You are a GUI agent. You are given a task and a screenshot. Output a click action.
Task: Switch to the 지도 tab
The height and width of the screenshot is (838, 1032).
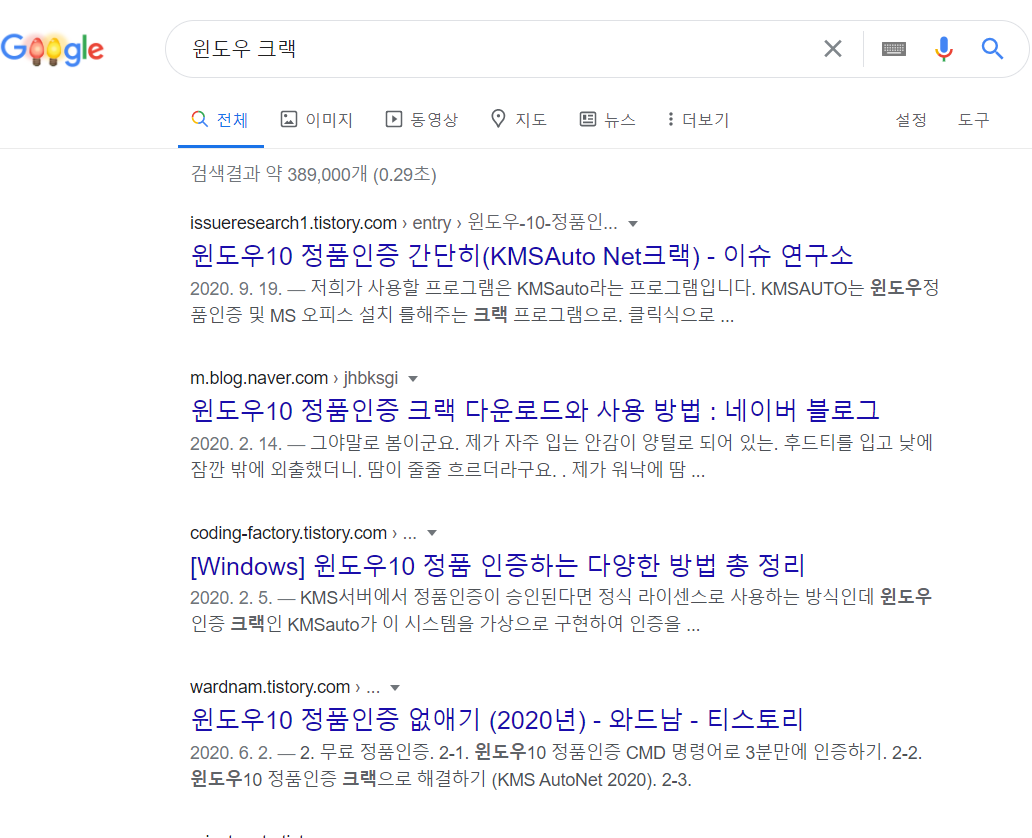pos(519,120)
